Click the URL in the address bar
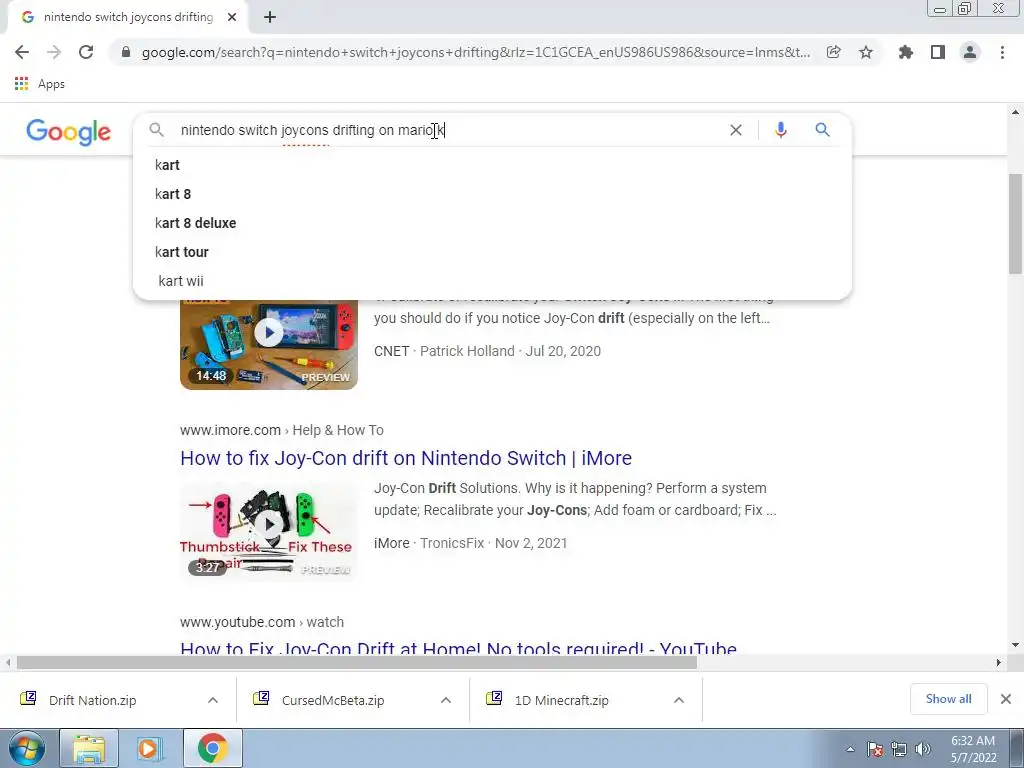 [x=475, y=52]
